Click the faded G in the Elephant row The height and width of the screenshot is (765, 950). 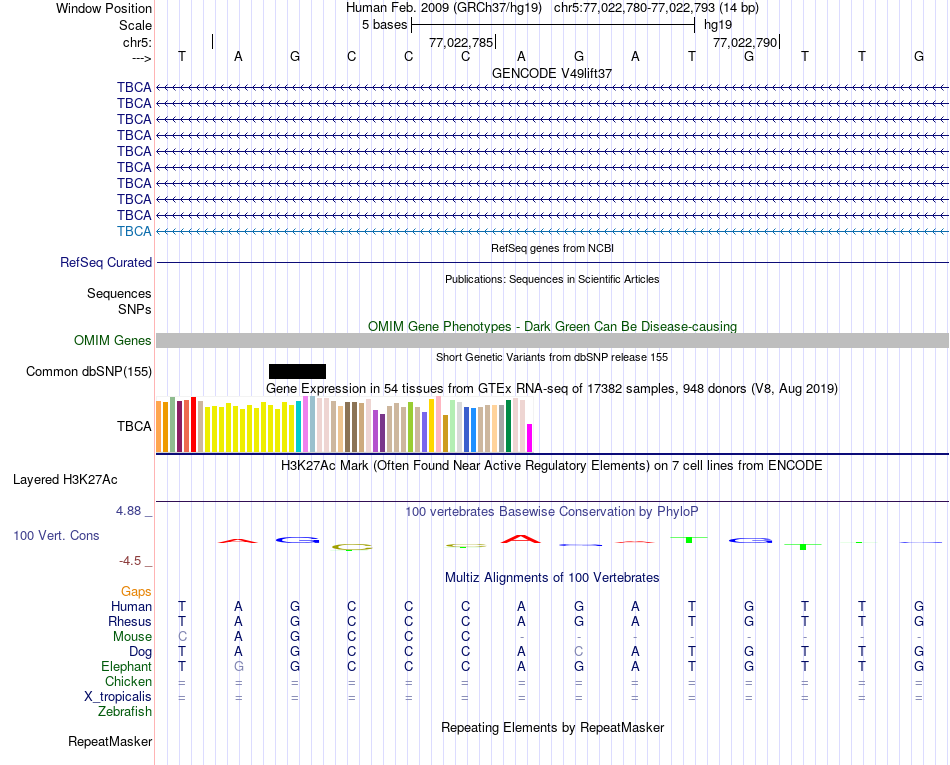[x=239, y=666]
